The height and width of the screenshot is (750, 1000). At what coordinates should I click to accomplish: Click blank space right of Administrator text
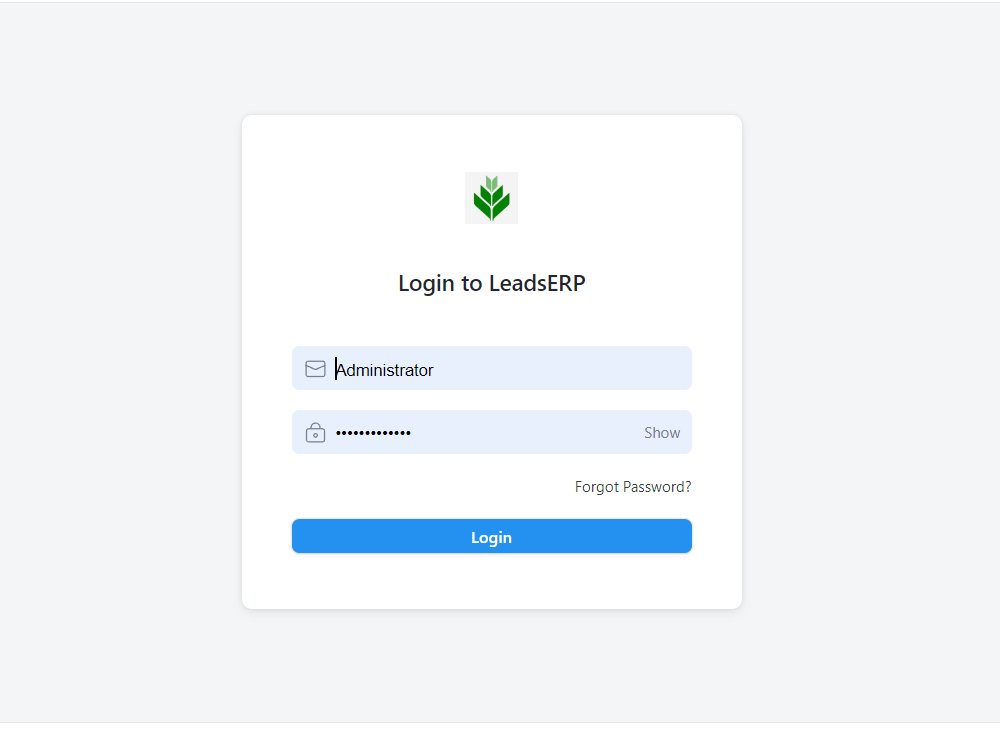561,369
